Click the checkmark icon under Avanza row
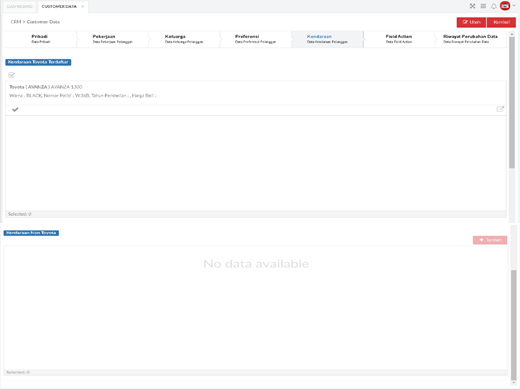 click(15, 109)
